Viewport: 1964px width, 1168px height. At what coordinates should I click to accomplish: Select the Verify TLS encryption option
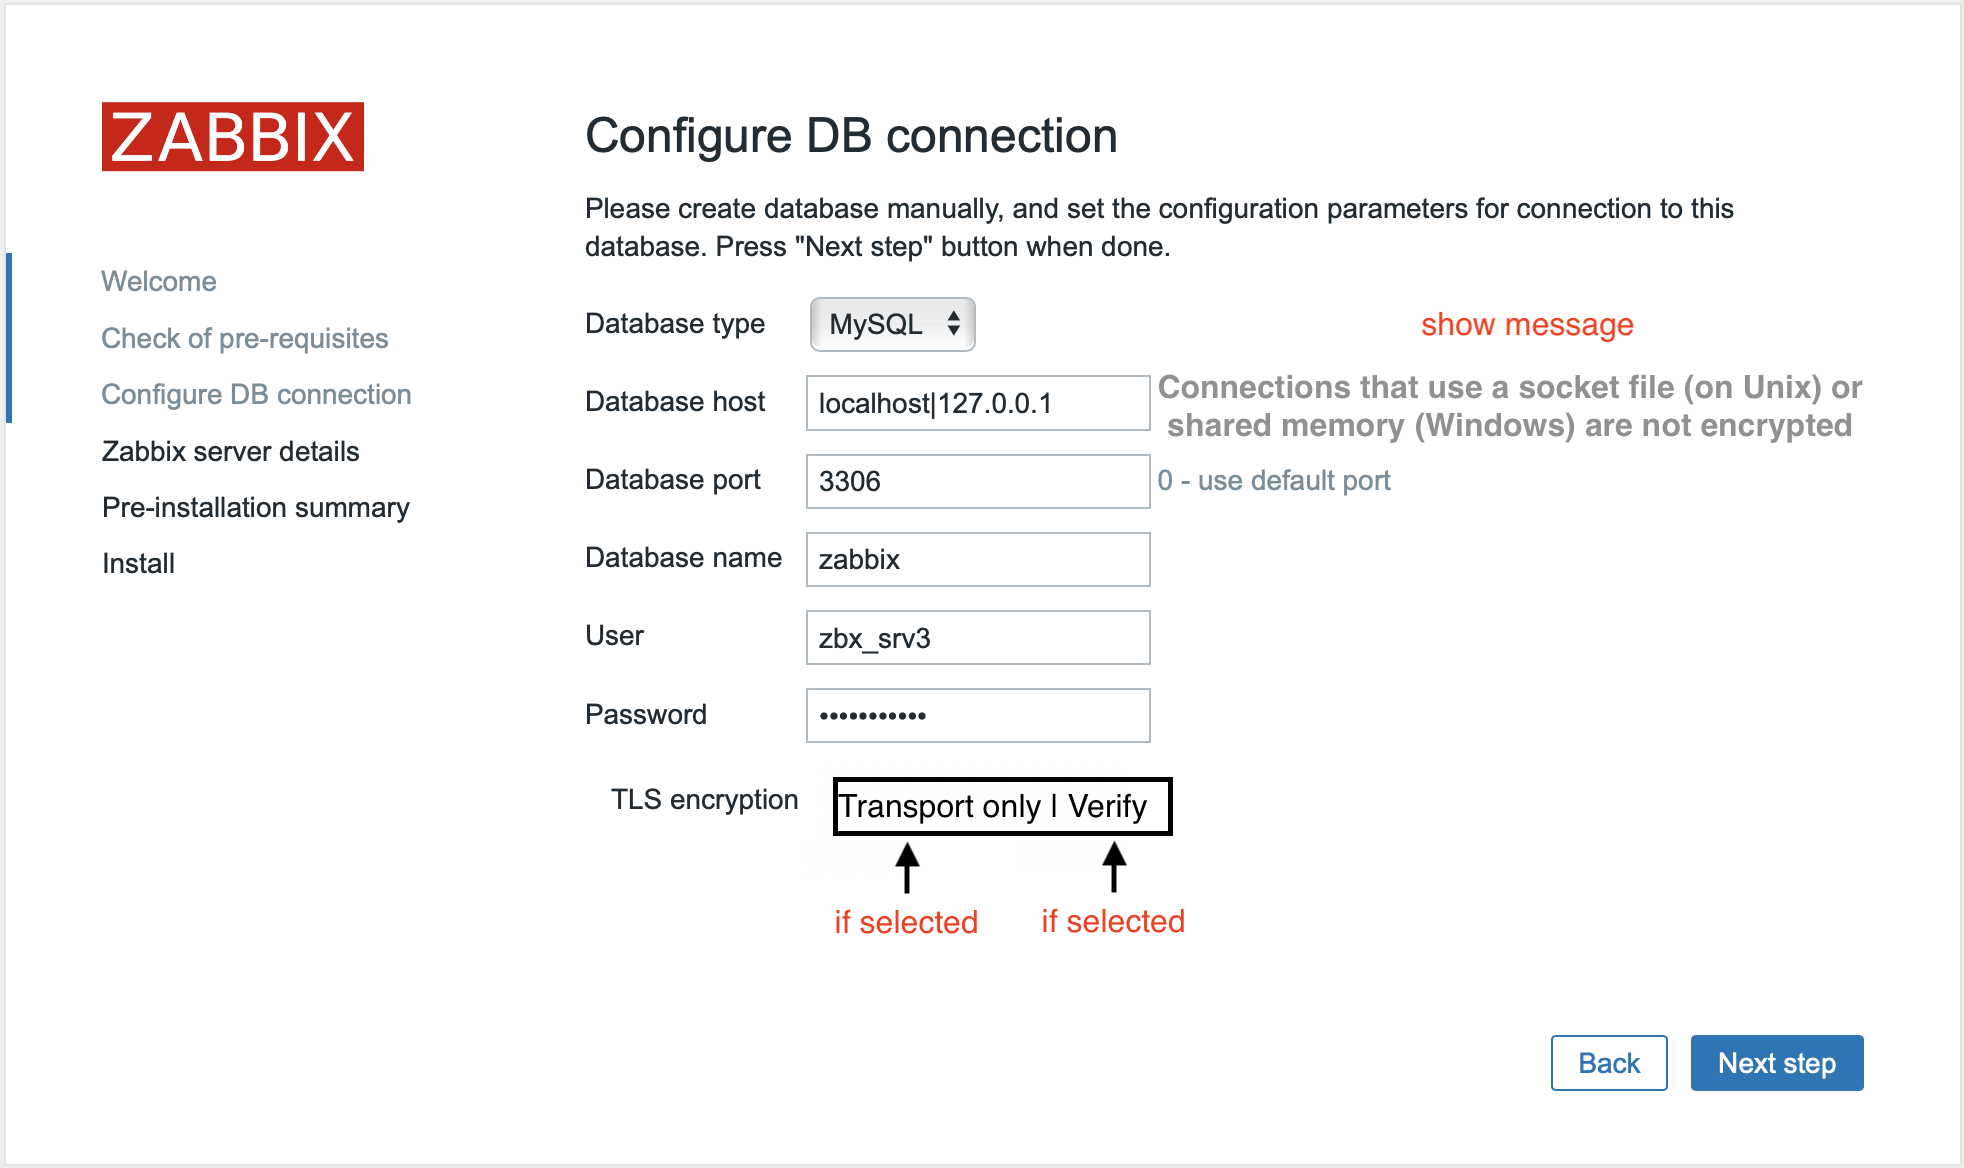(1107, 806)
